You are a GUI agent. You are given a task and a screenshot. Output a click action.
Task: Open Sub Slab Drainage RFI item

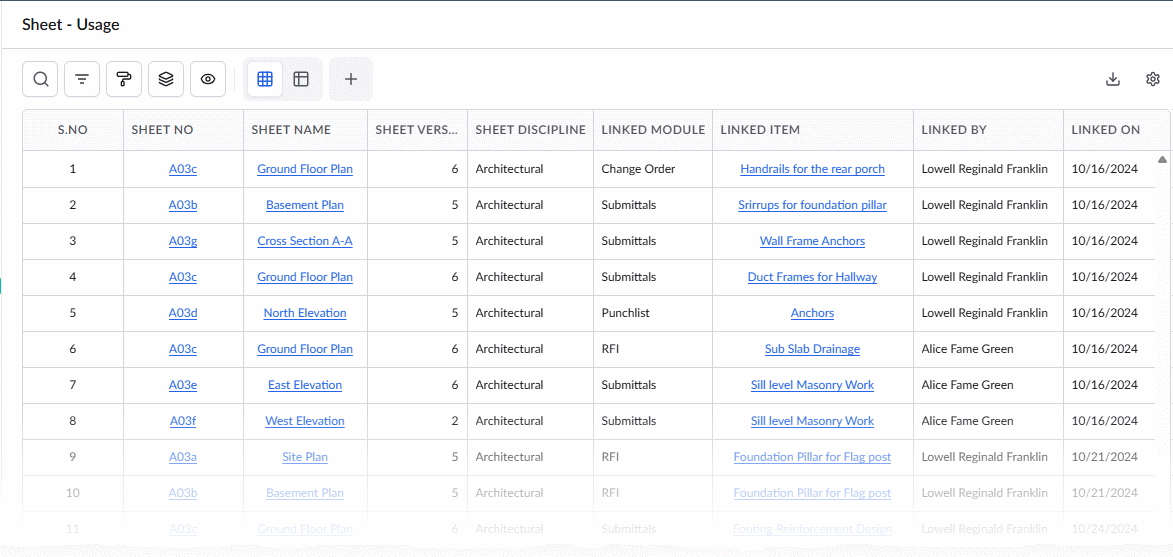coord(812,348)
